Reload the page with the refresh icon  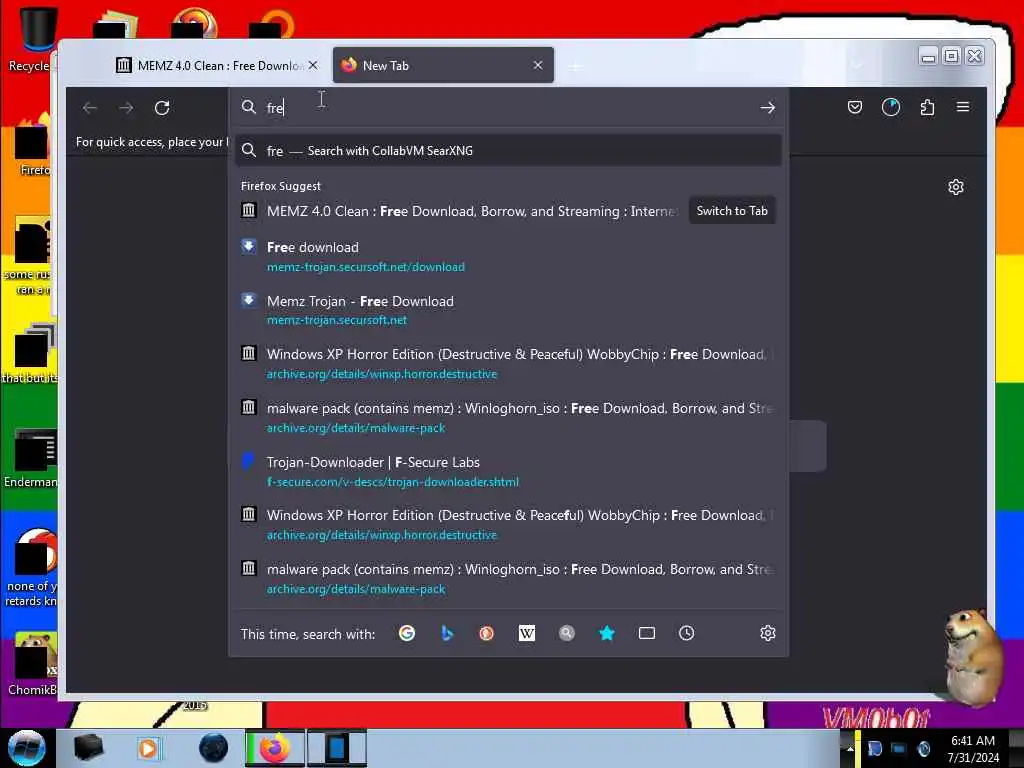[x=162, y=108]
